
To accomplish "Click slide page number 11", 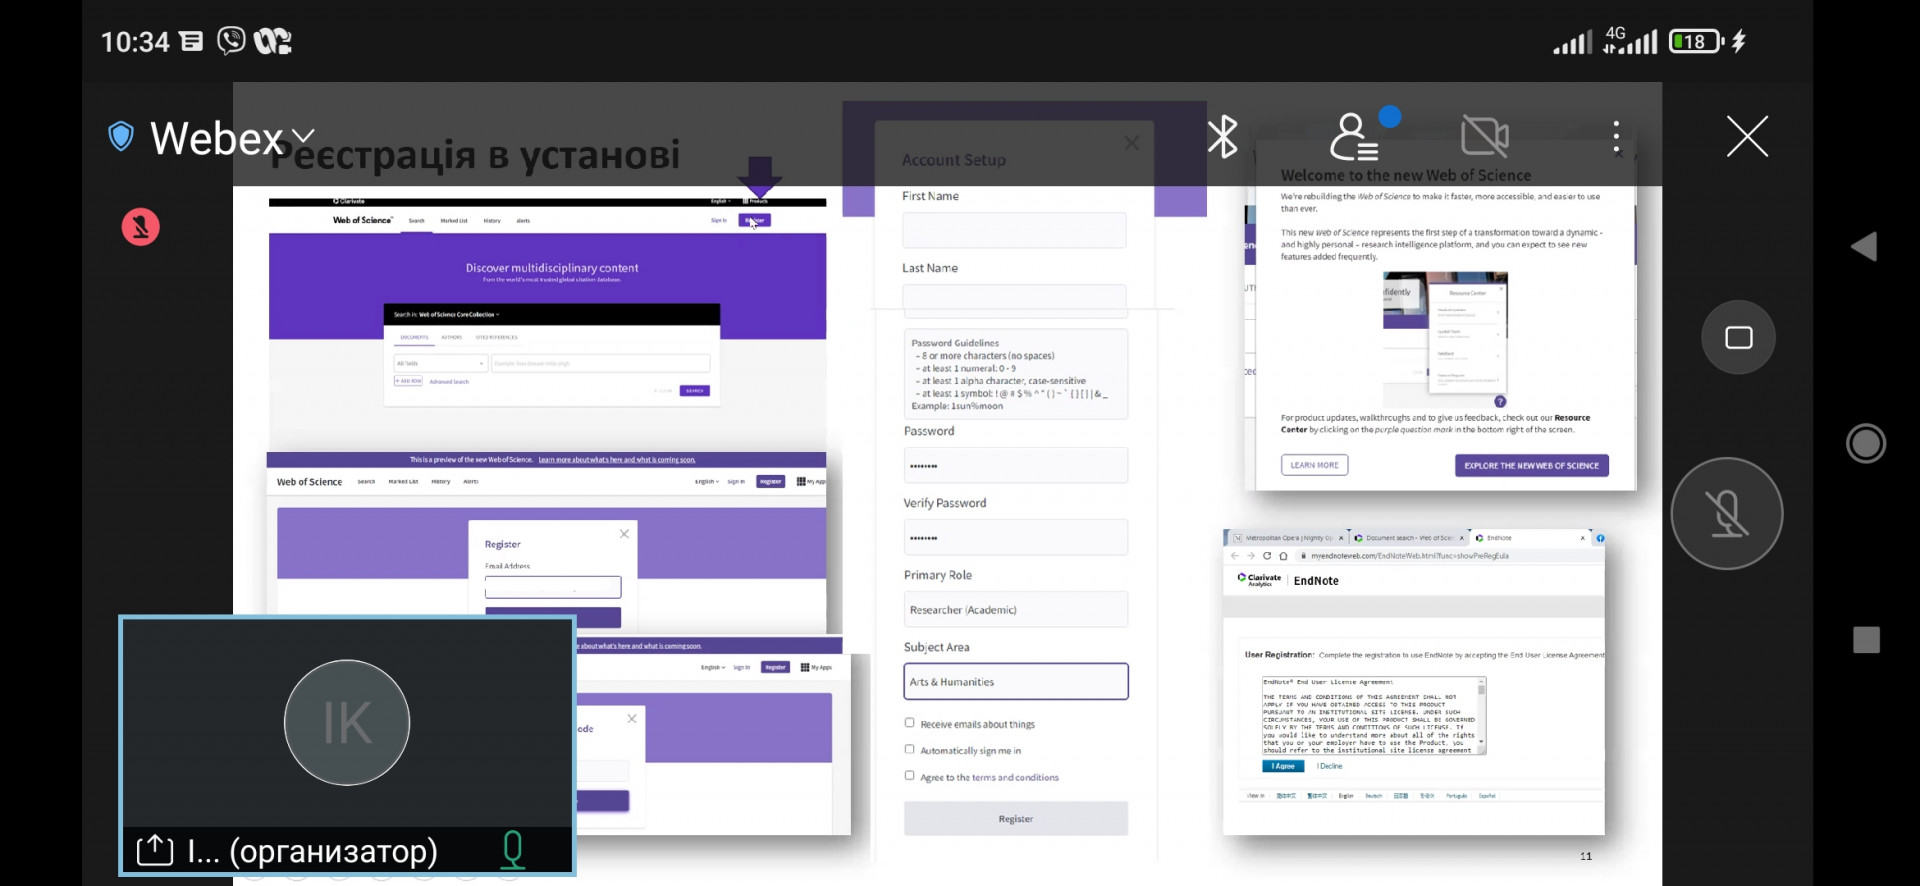I will [1586, 856].
